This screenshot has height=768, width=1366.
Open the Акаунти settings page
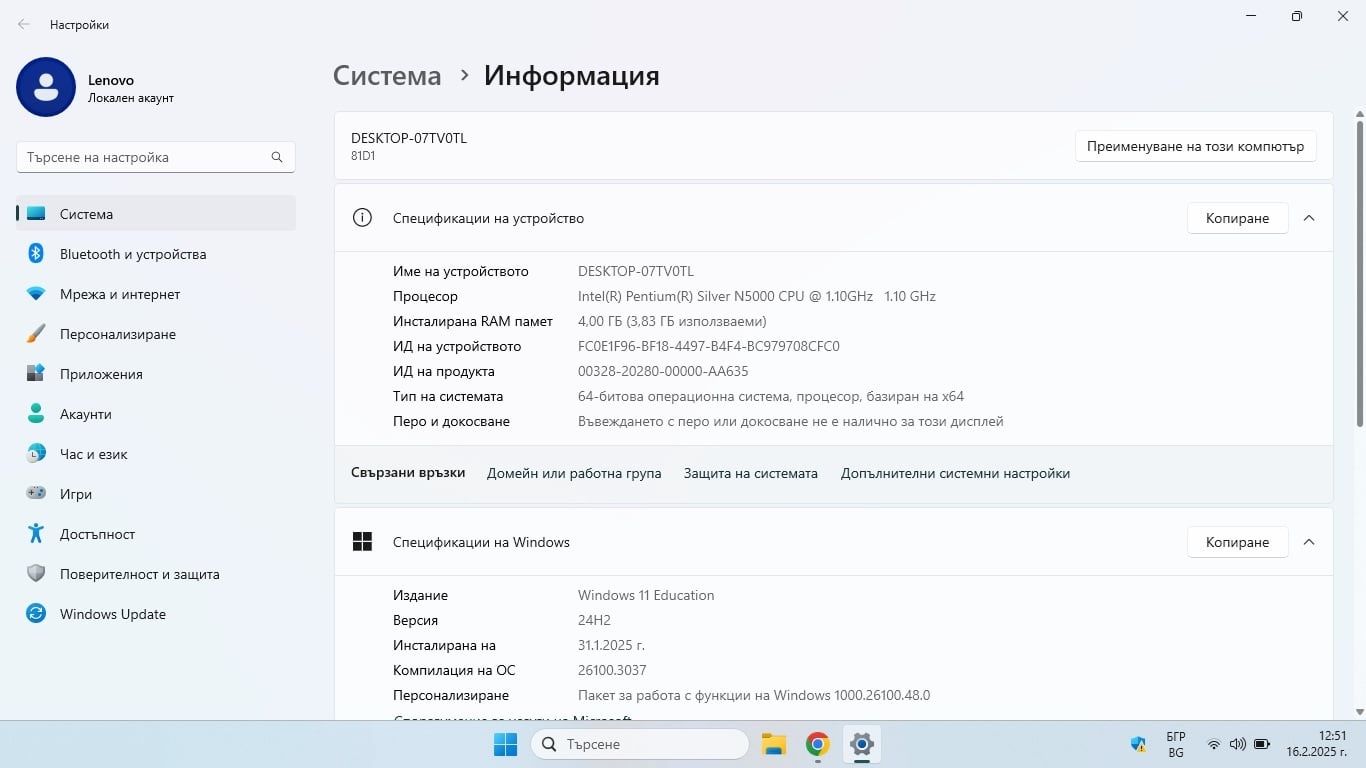tap(156, 414)
